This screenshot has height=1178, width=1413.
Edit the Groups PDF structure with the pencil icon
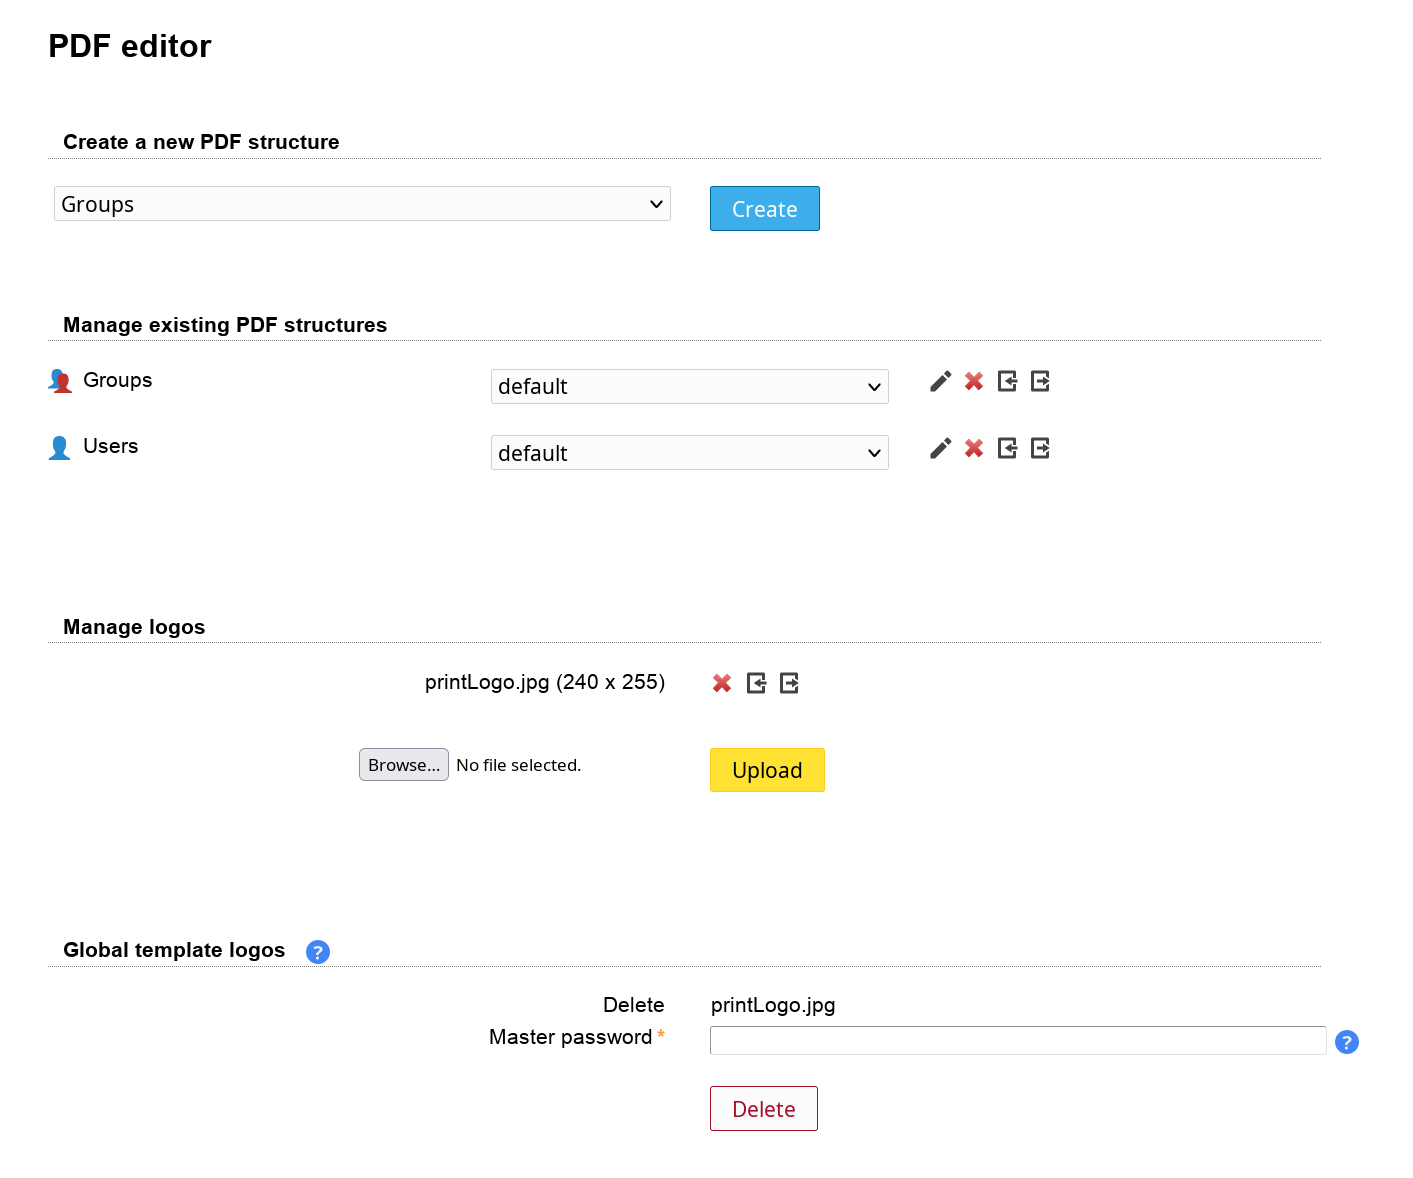point(940,382)
